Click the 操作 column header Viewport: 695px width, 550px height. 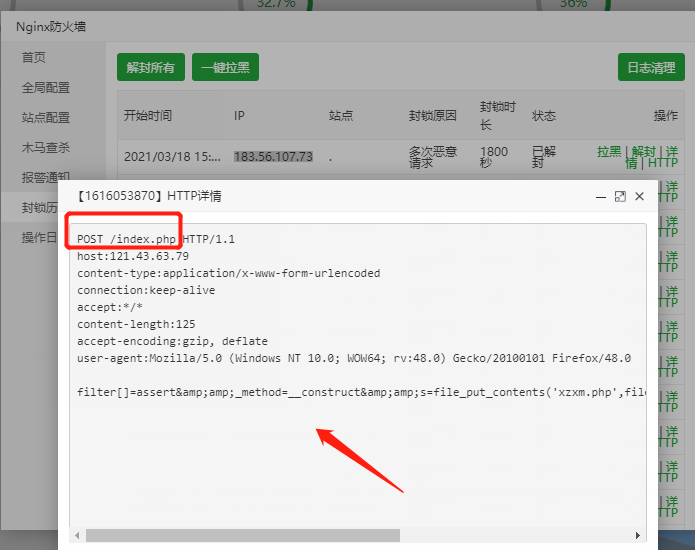click(x=666, y=116)
